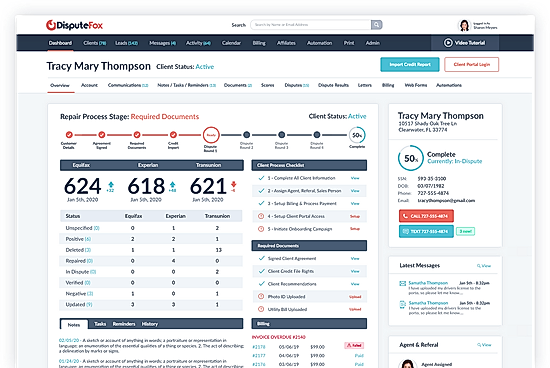Click View link in Agent & Referal
Screen dimensions: 550x368
pyautogui.click(x=484, y=345)
